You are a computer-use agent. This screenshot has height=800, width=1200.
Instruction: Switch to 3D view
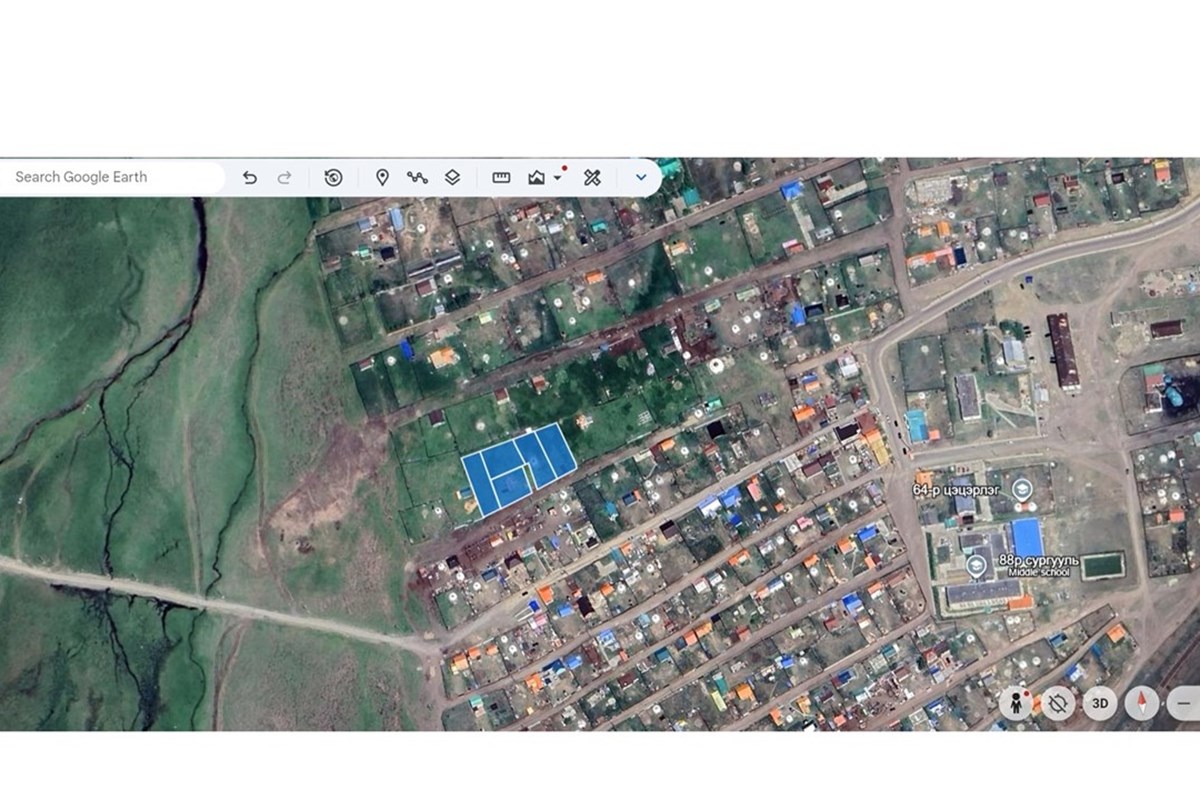click(x=1100, y=704)
